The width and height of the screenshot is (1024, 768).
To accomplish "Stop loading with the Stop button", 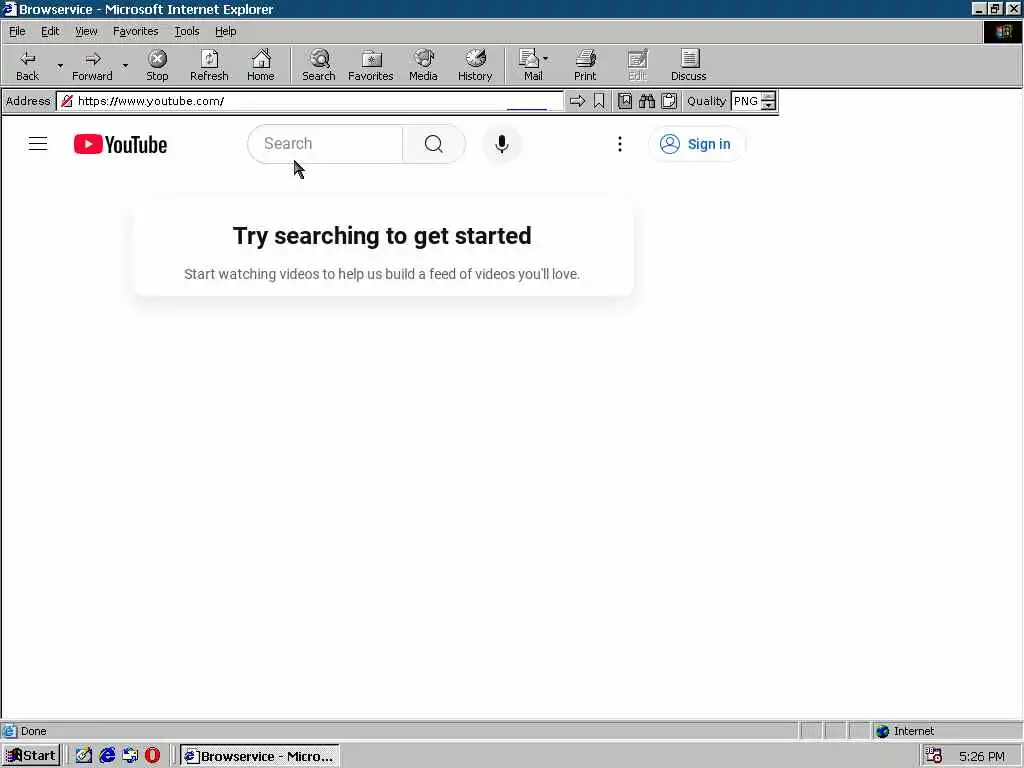I will [x=157, y=65].
